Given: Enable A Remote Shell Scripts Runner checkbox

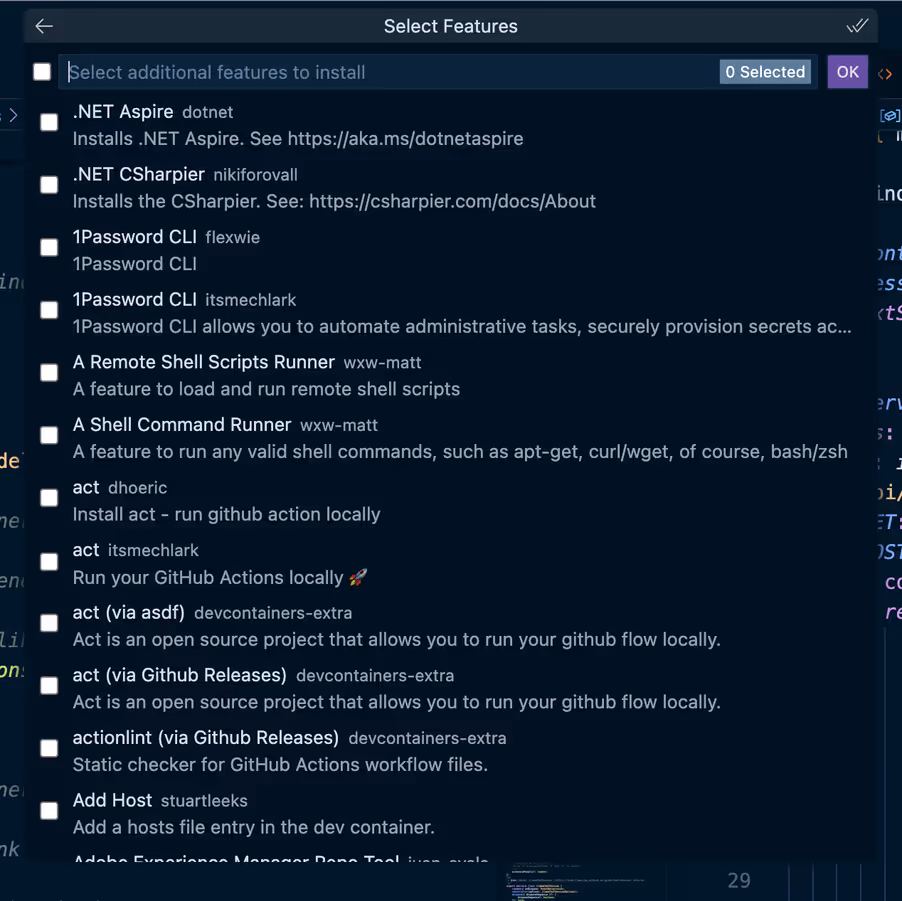Looking at the screenshot, I should pos(49,372).
